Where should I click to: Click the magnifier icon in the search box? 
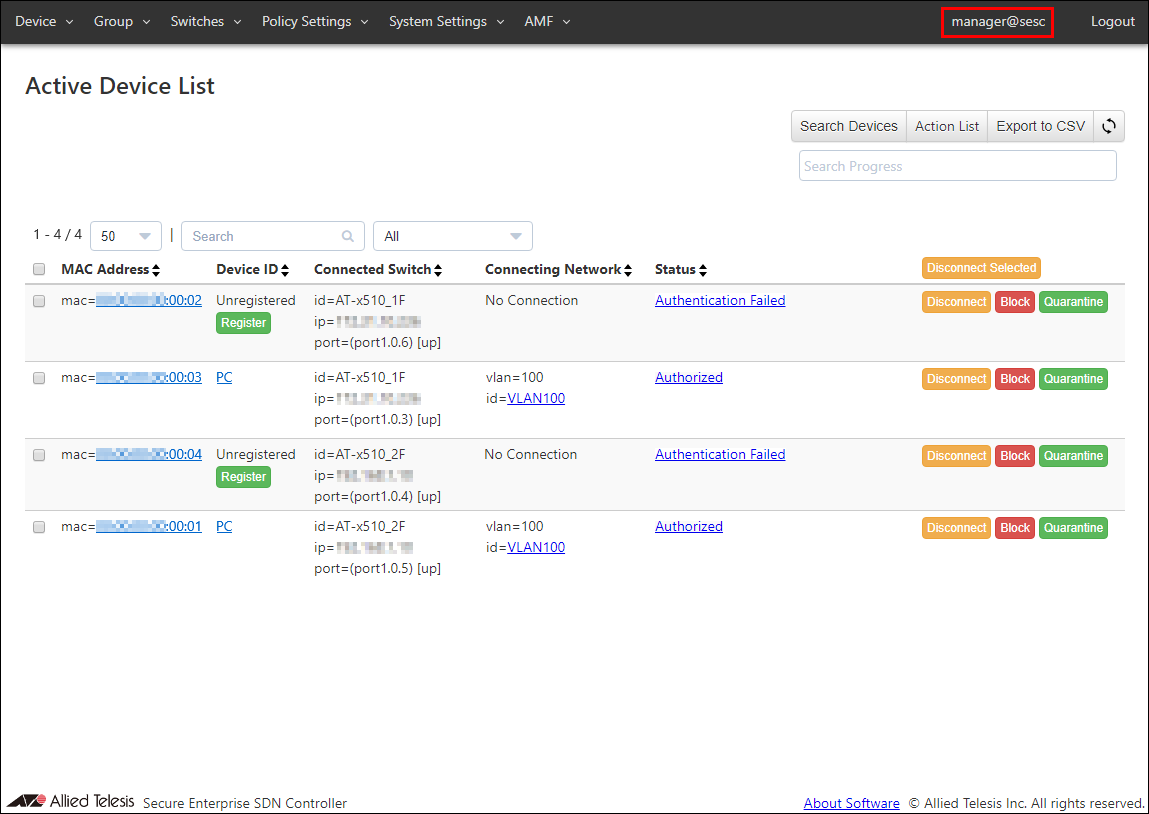pos(348,237)
